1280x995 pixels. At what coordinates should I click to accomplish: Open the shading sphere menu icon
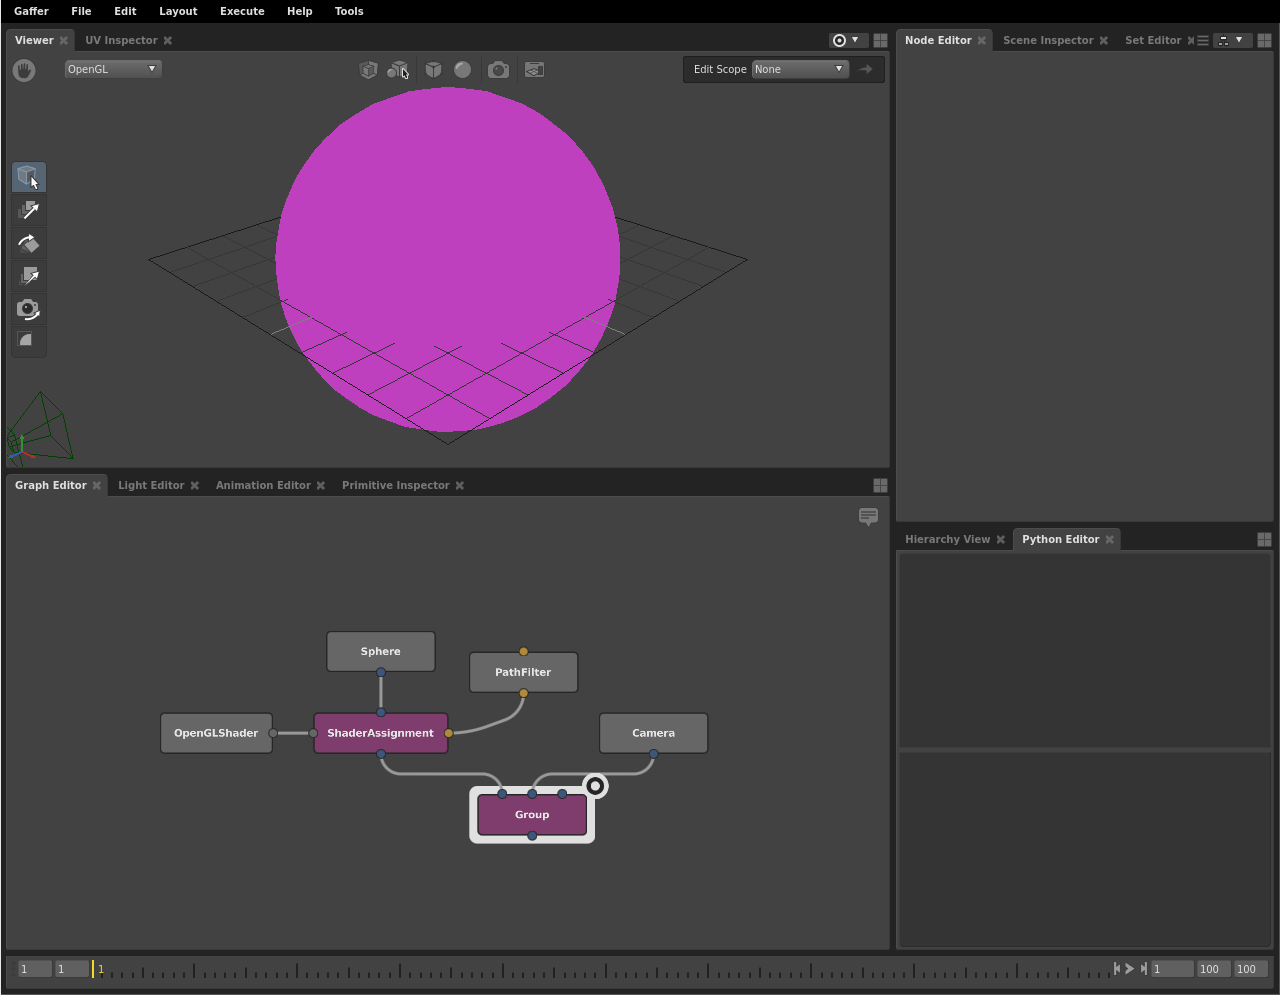tap(462, 70)
